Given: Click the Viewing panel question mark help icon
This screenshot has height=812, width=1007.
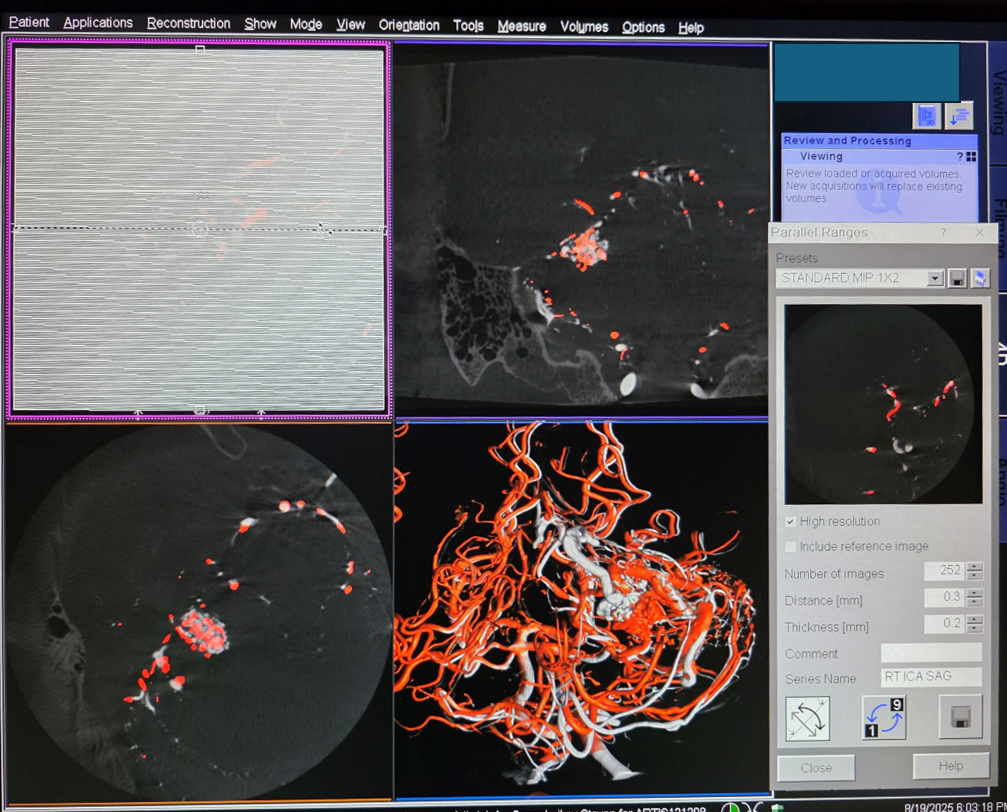Looking at the screenshot, I should pyautogui.click(x=960, y=157).
